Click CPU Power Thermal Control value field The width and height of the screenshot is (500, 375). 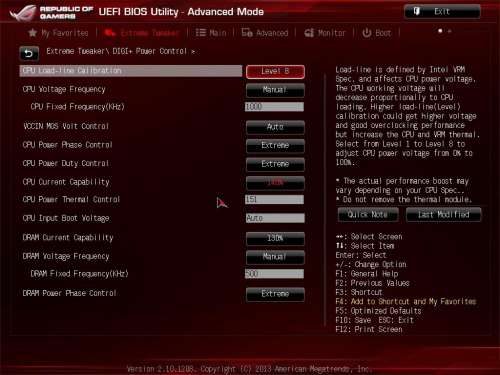pyautogui.click(x=275, y=199)
